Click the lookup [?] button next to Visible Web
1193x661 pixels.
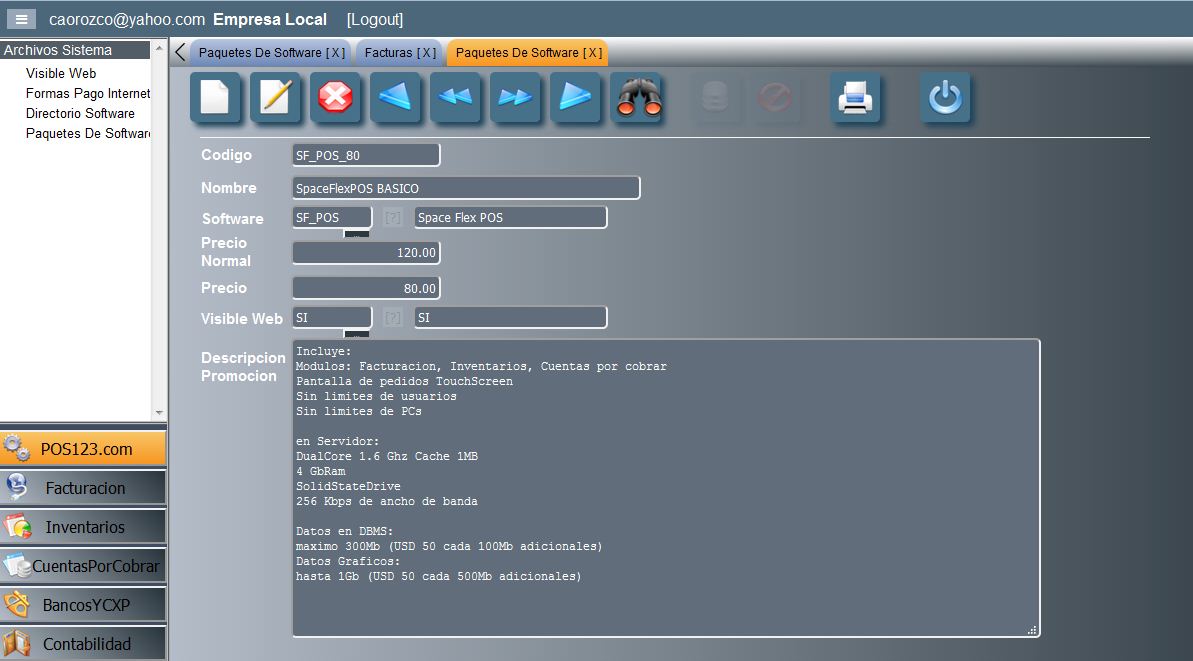tap(393, 318)
